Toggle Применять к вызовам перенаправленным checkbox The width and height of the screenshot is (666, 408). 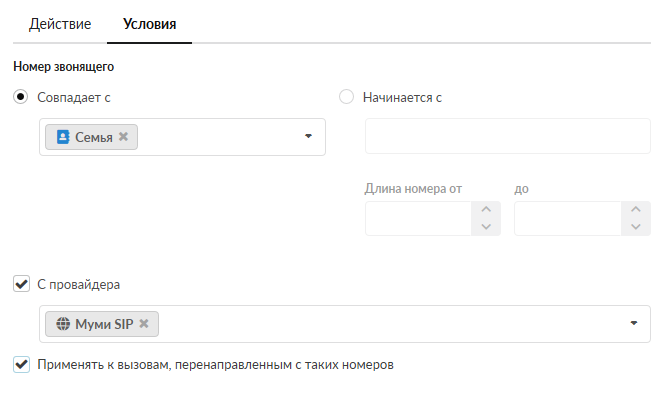21,365
